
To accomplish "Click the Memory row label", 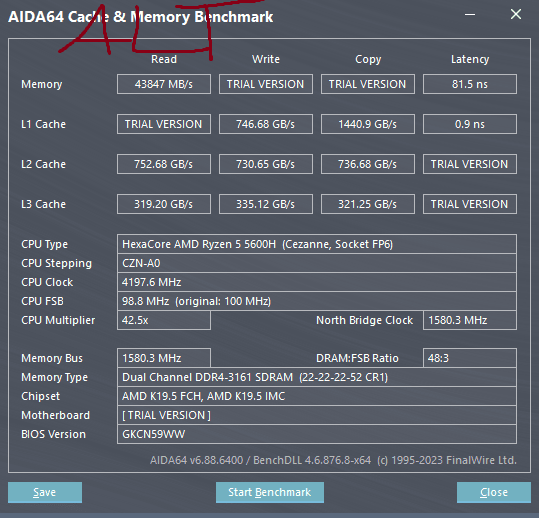I will [42, 84].
